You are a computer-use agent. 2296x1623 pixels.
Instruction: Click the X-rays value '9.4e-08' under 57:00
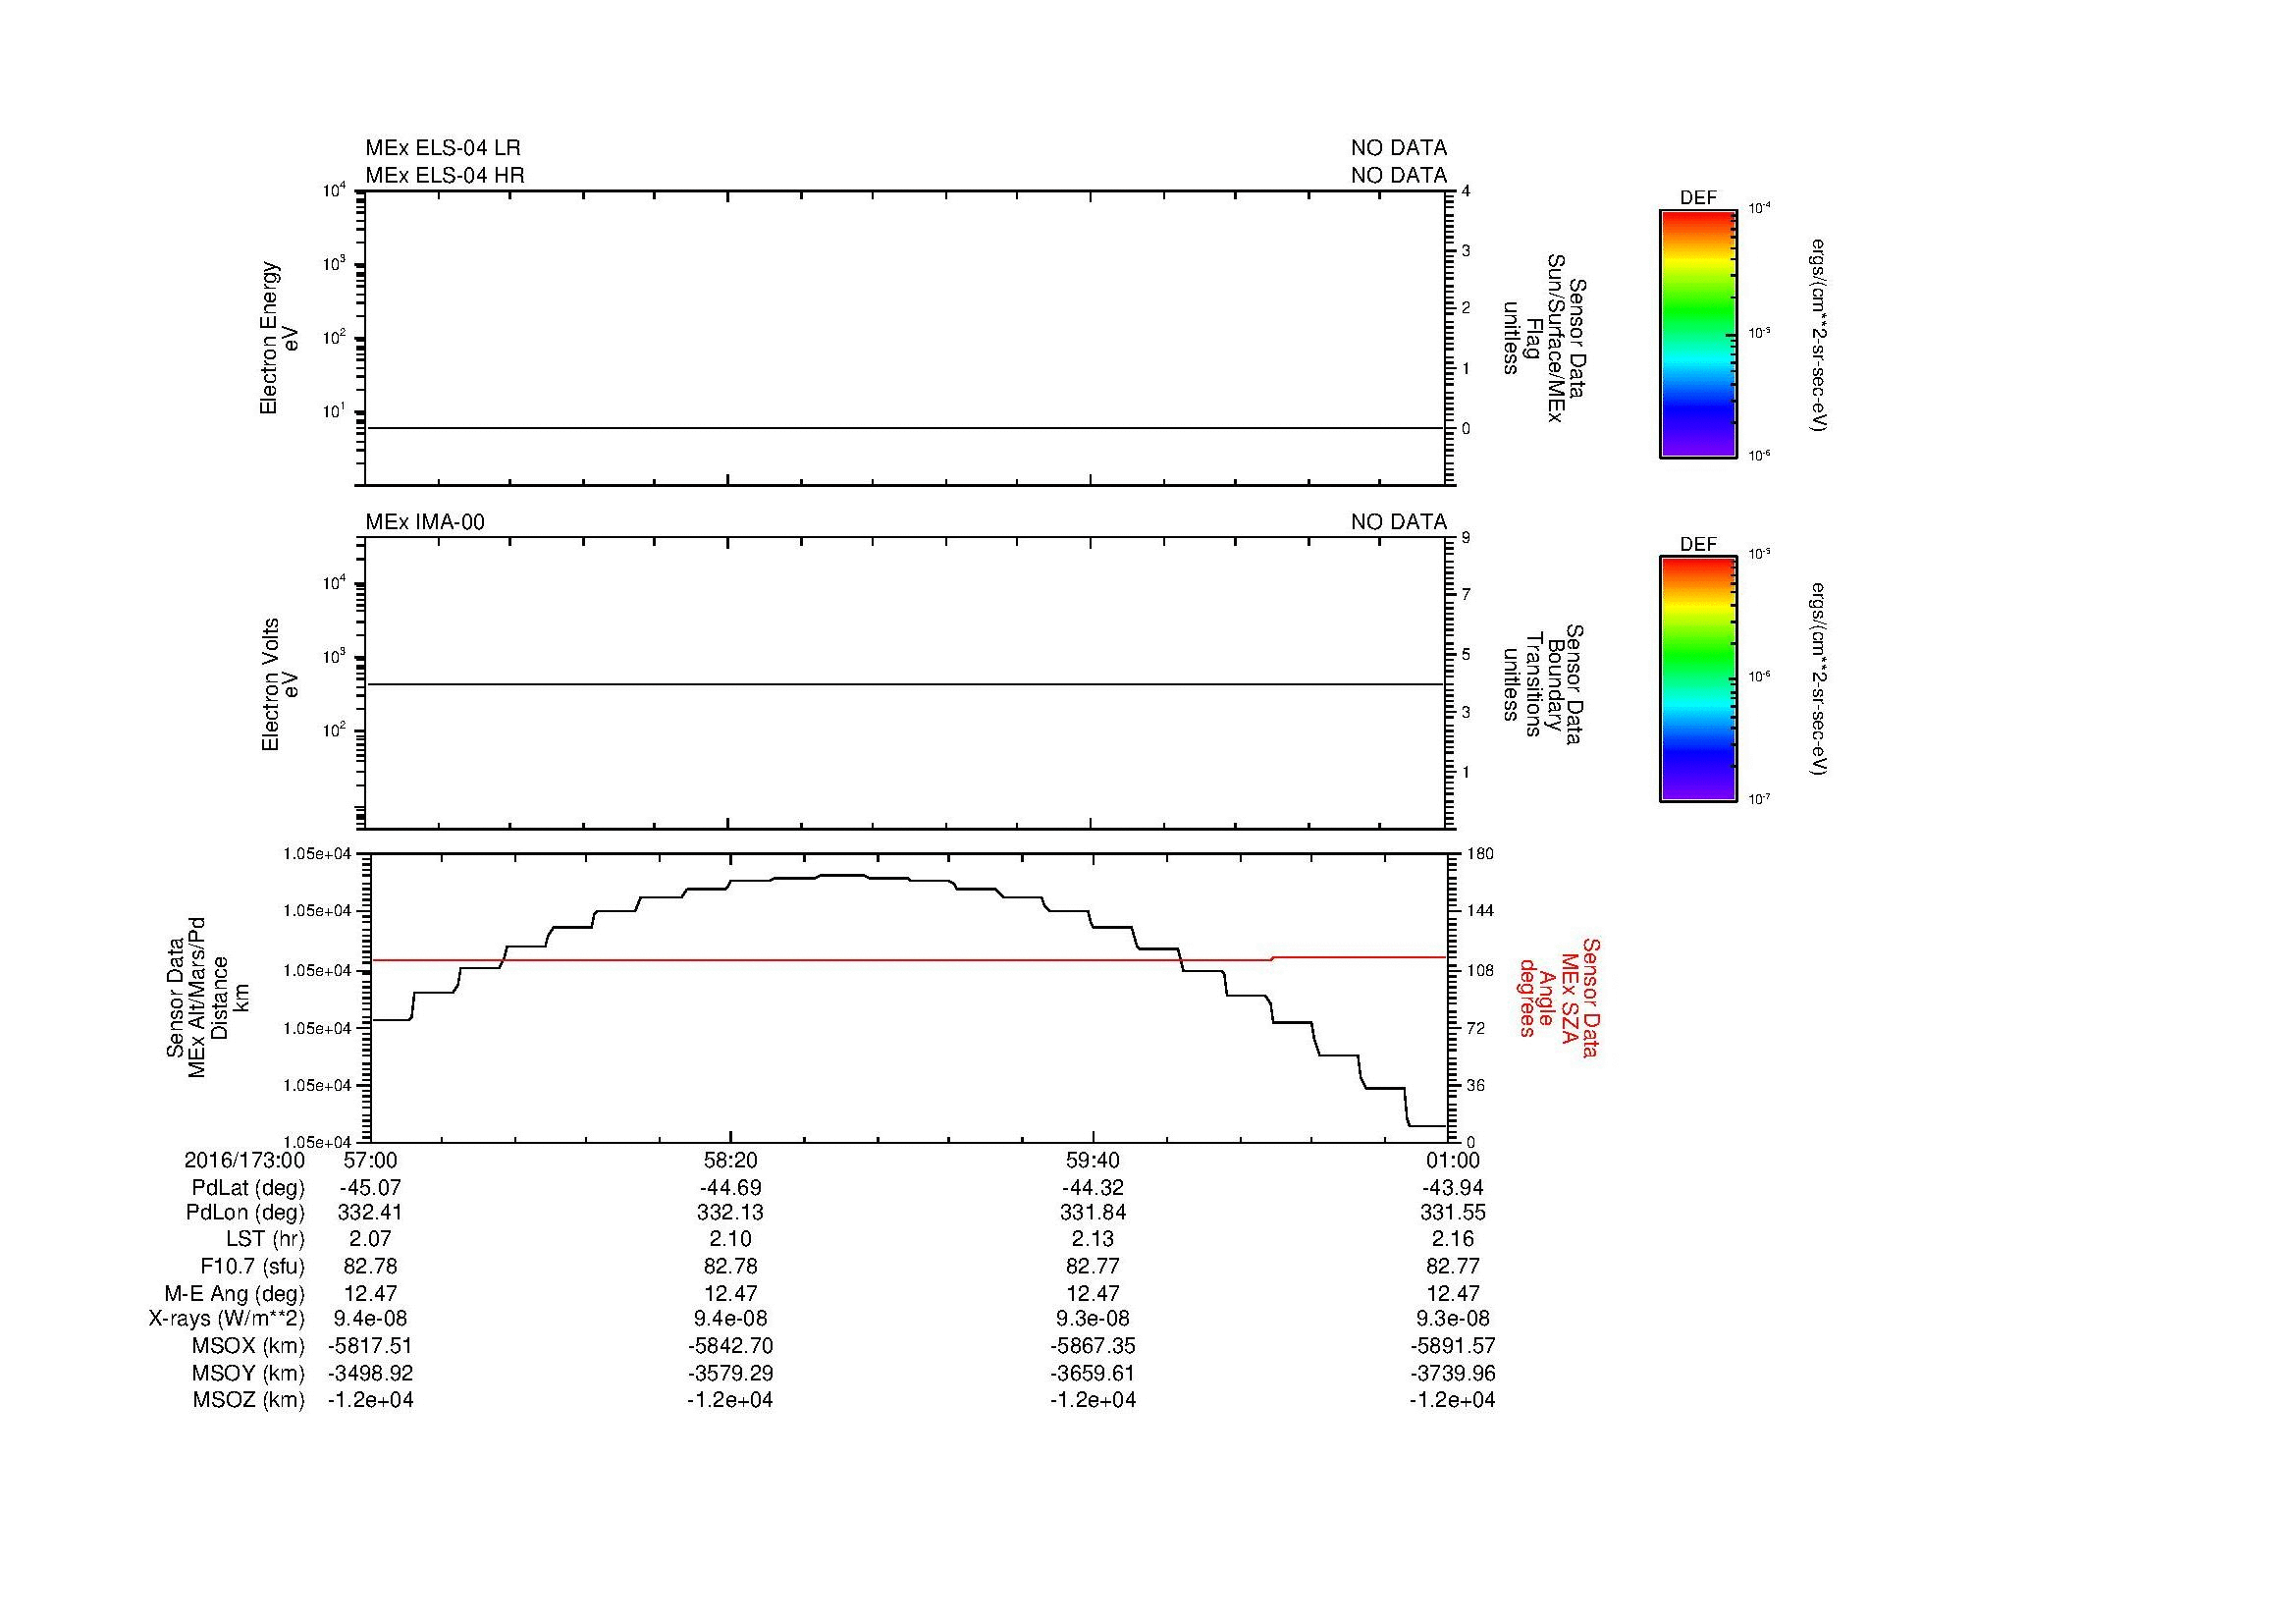pos(371,1319)
